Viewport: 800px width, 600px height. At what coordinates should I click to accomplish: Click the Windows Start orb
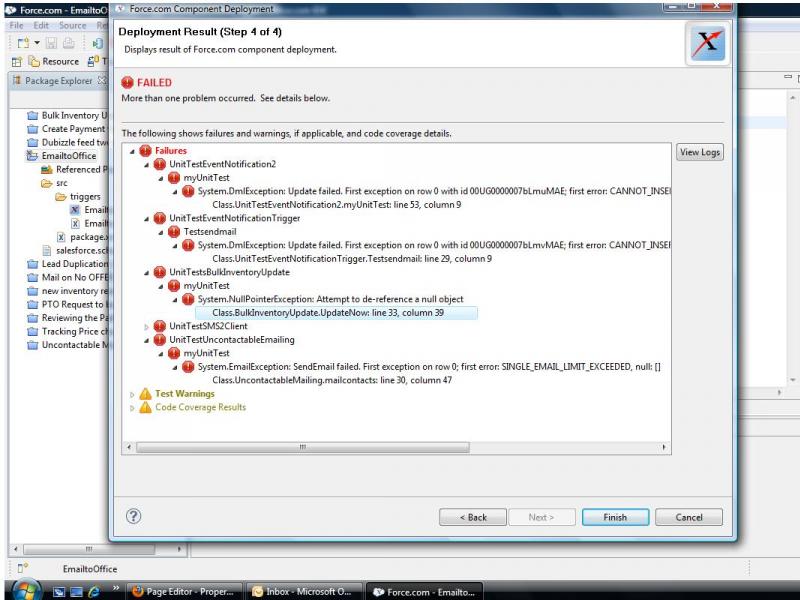point(27,591)
